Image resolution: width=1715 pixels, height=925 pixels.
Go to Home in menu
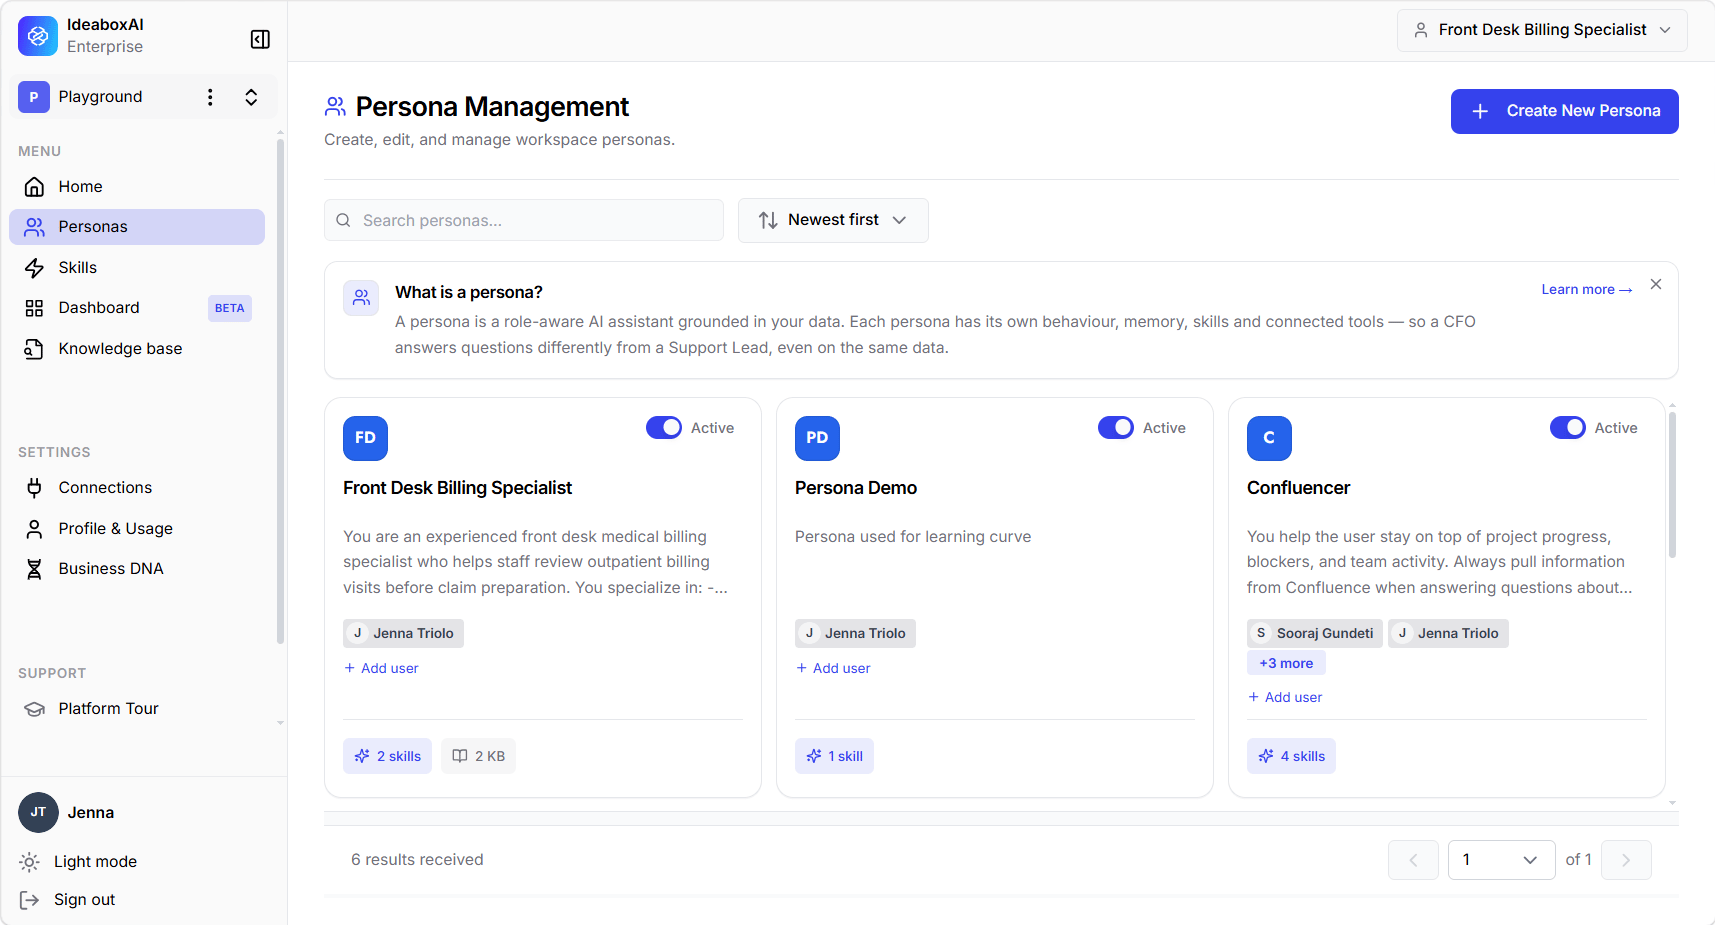pos(137,187)
